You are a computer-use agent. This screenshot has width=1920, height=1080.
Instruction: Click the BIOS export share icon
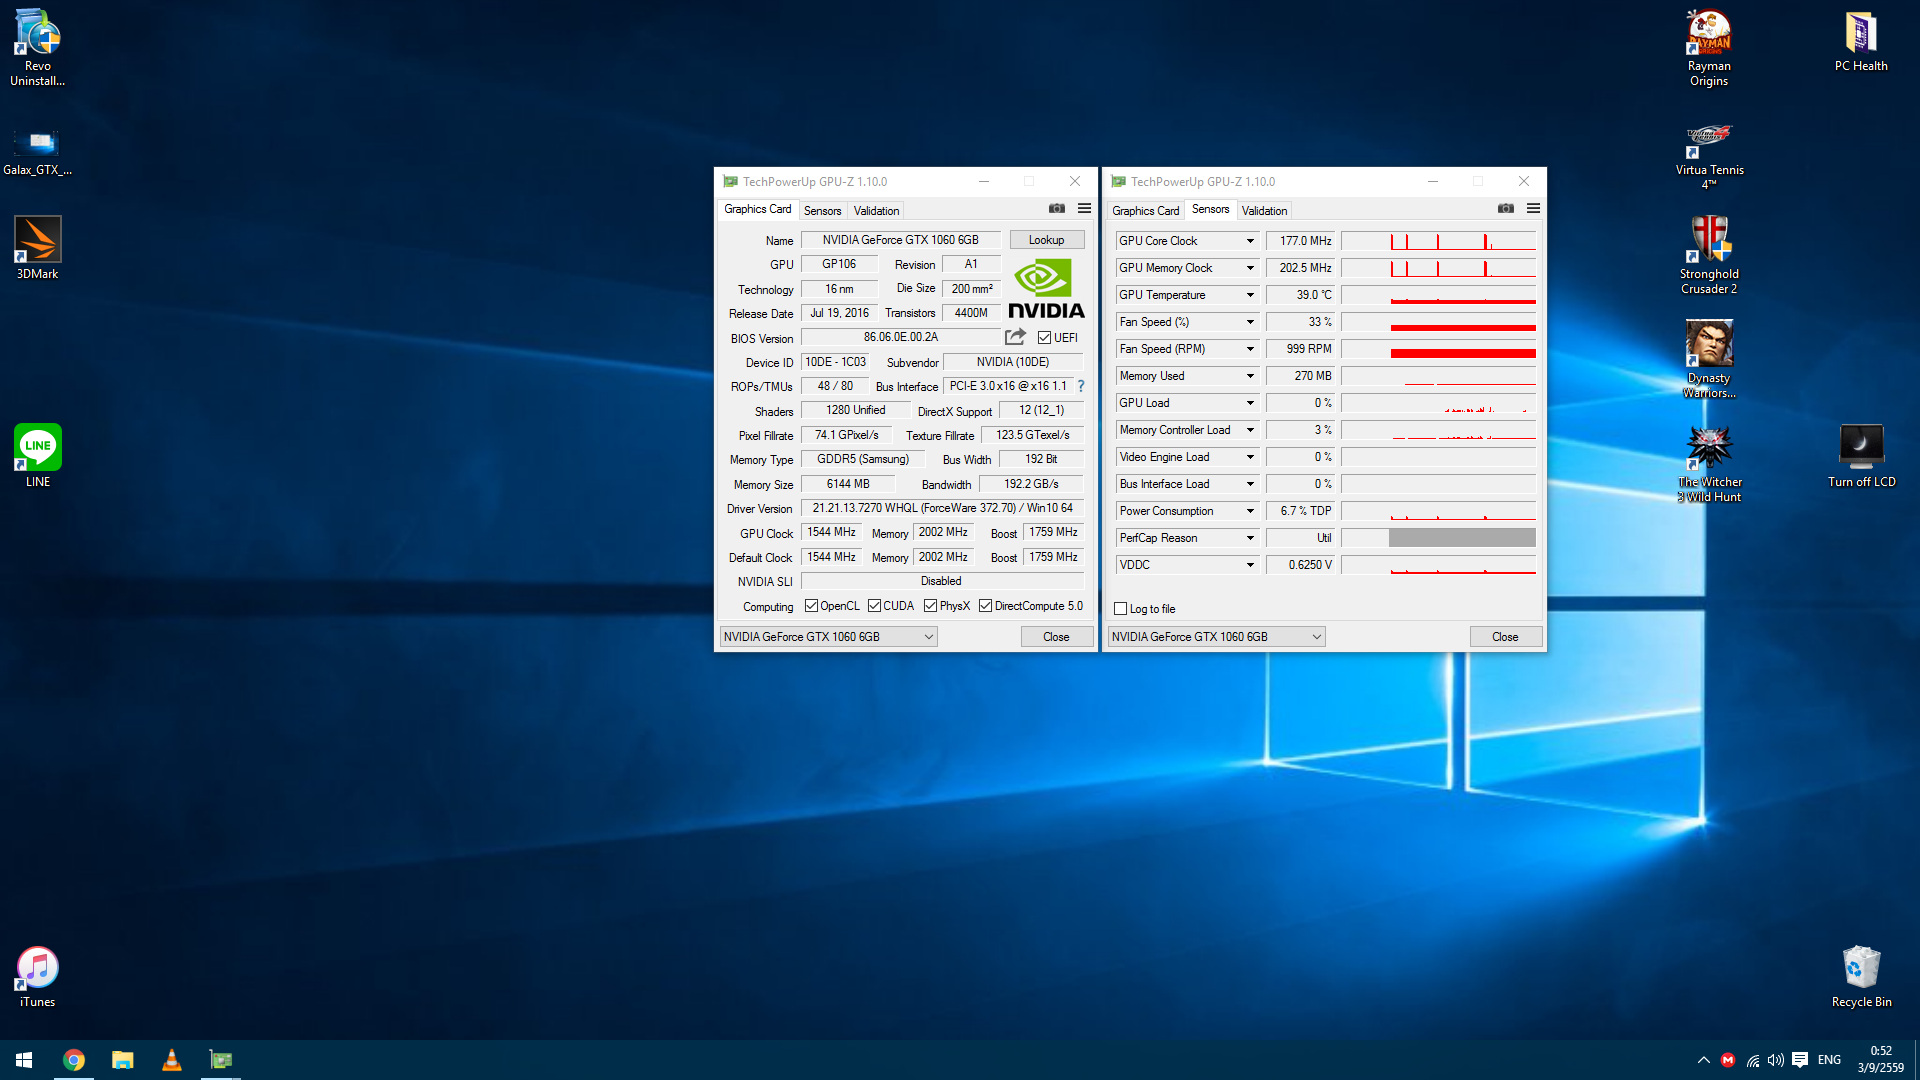[1015, 337]
